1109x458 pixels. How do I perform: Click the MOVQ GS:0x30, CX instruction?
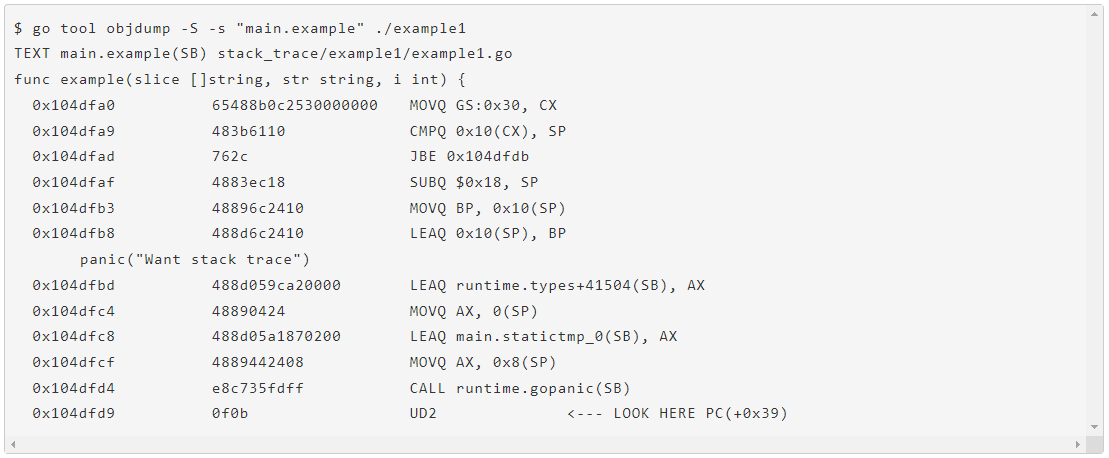click(483, 105)
